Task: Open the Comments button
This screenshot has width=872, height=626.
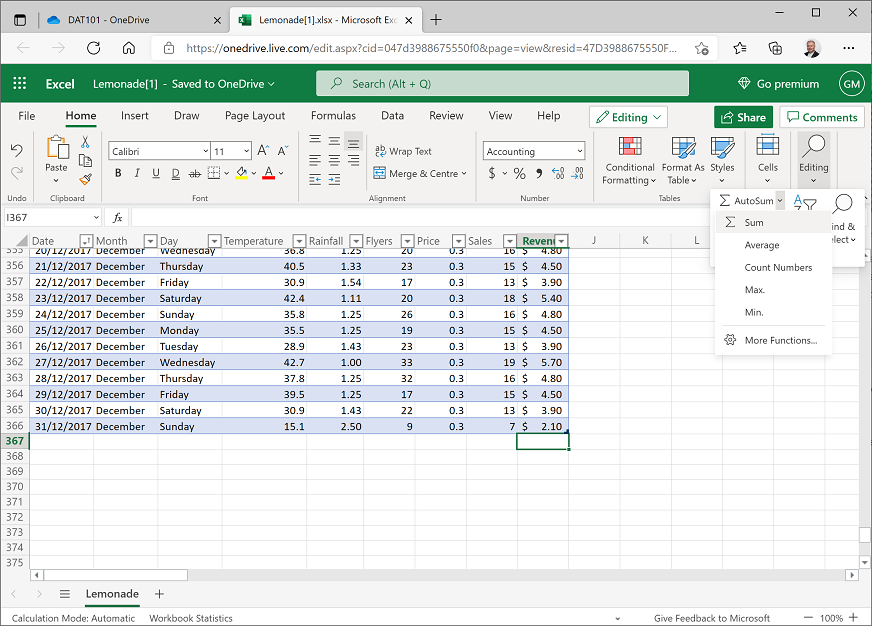Action: 821,117
